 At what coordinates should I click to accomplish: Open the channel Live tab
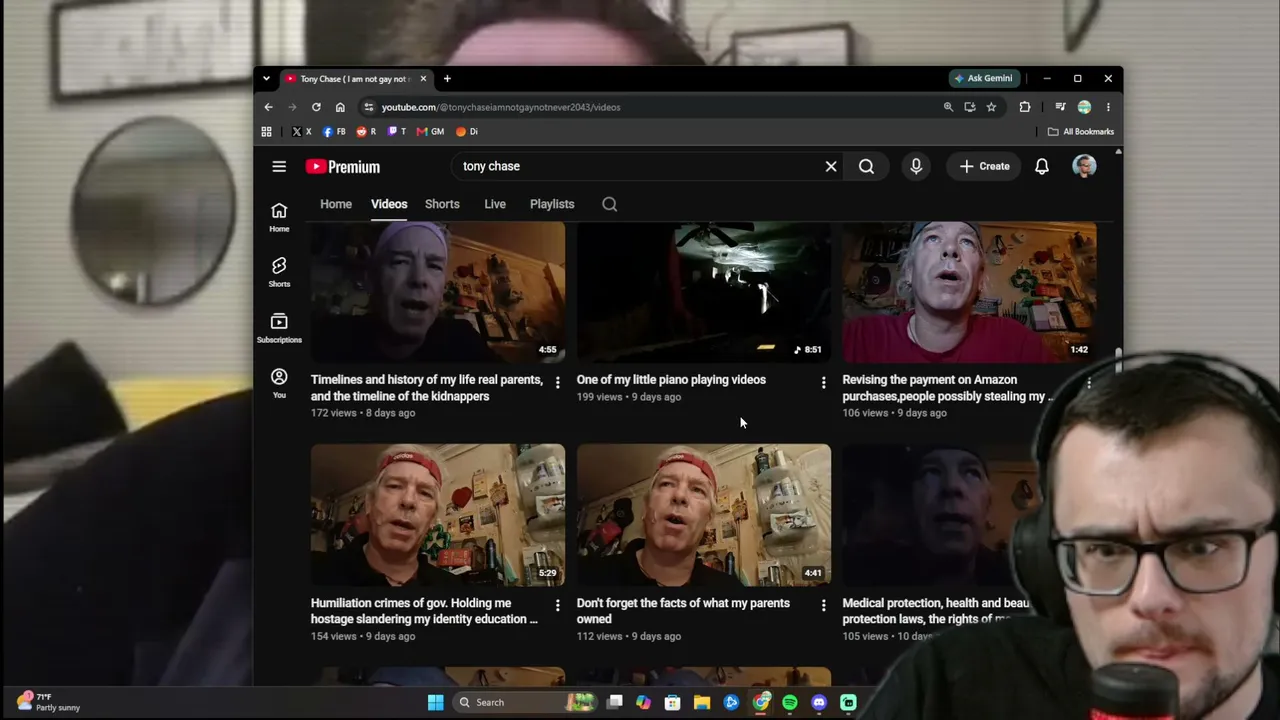tap(495, 204)
